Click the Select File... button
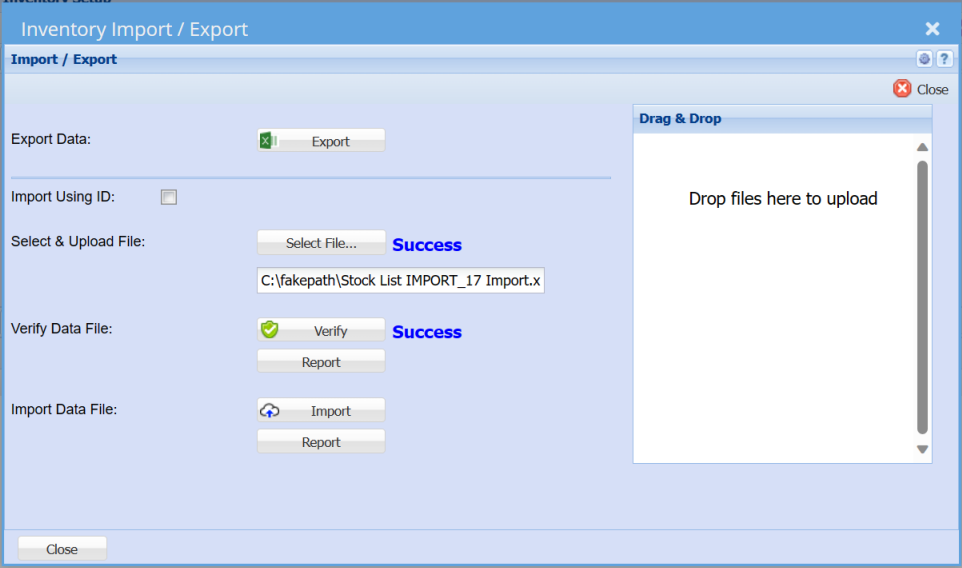Image resolution: width=962 pixels, height=568 pixels. (321, 243)
